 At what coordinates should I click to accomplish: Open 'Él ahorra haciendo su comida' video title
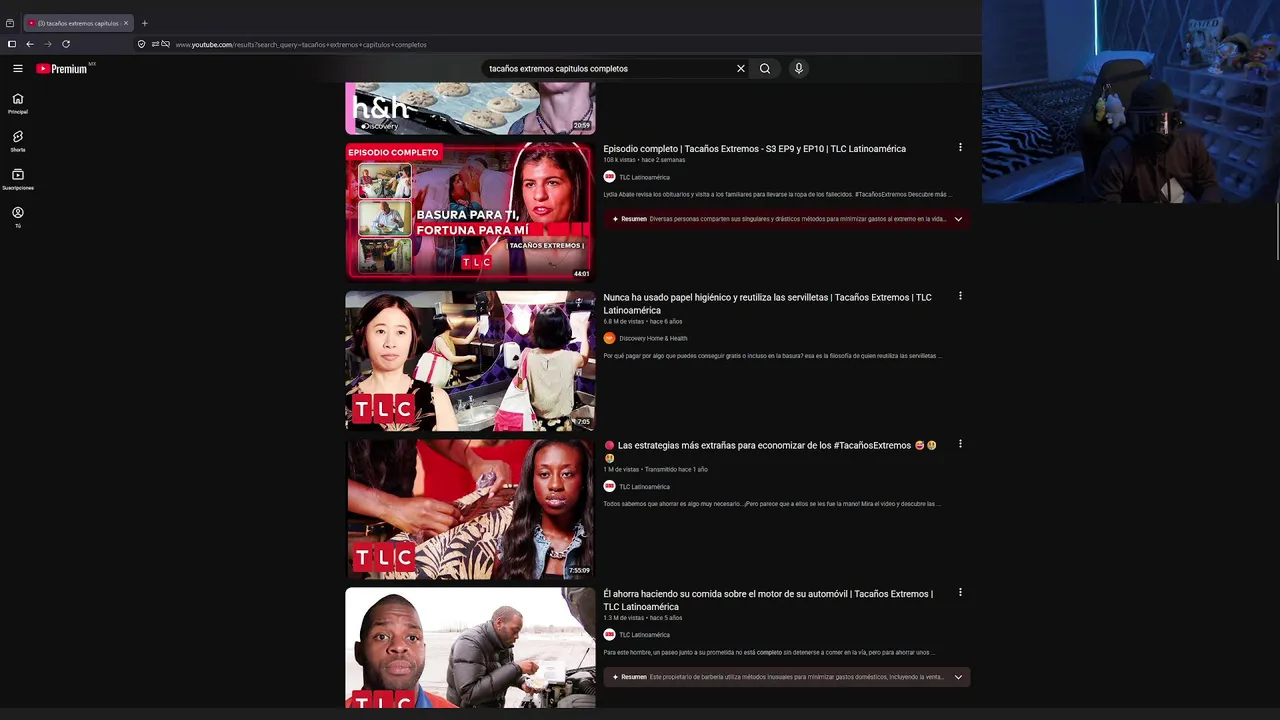[x=768, y=600]
